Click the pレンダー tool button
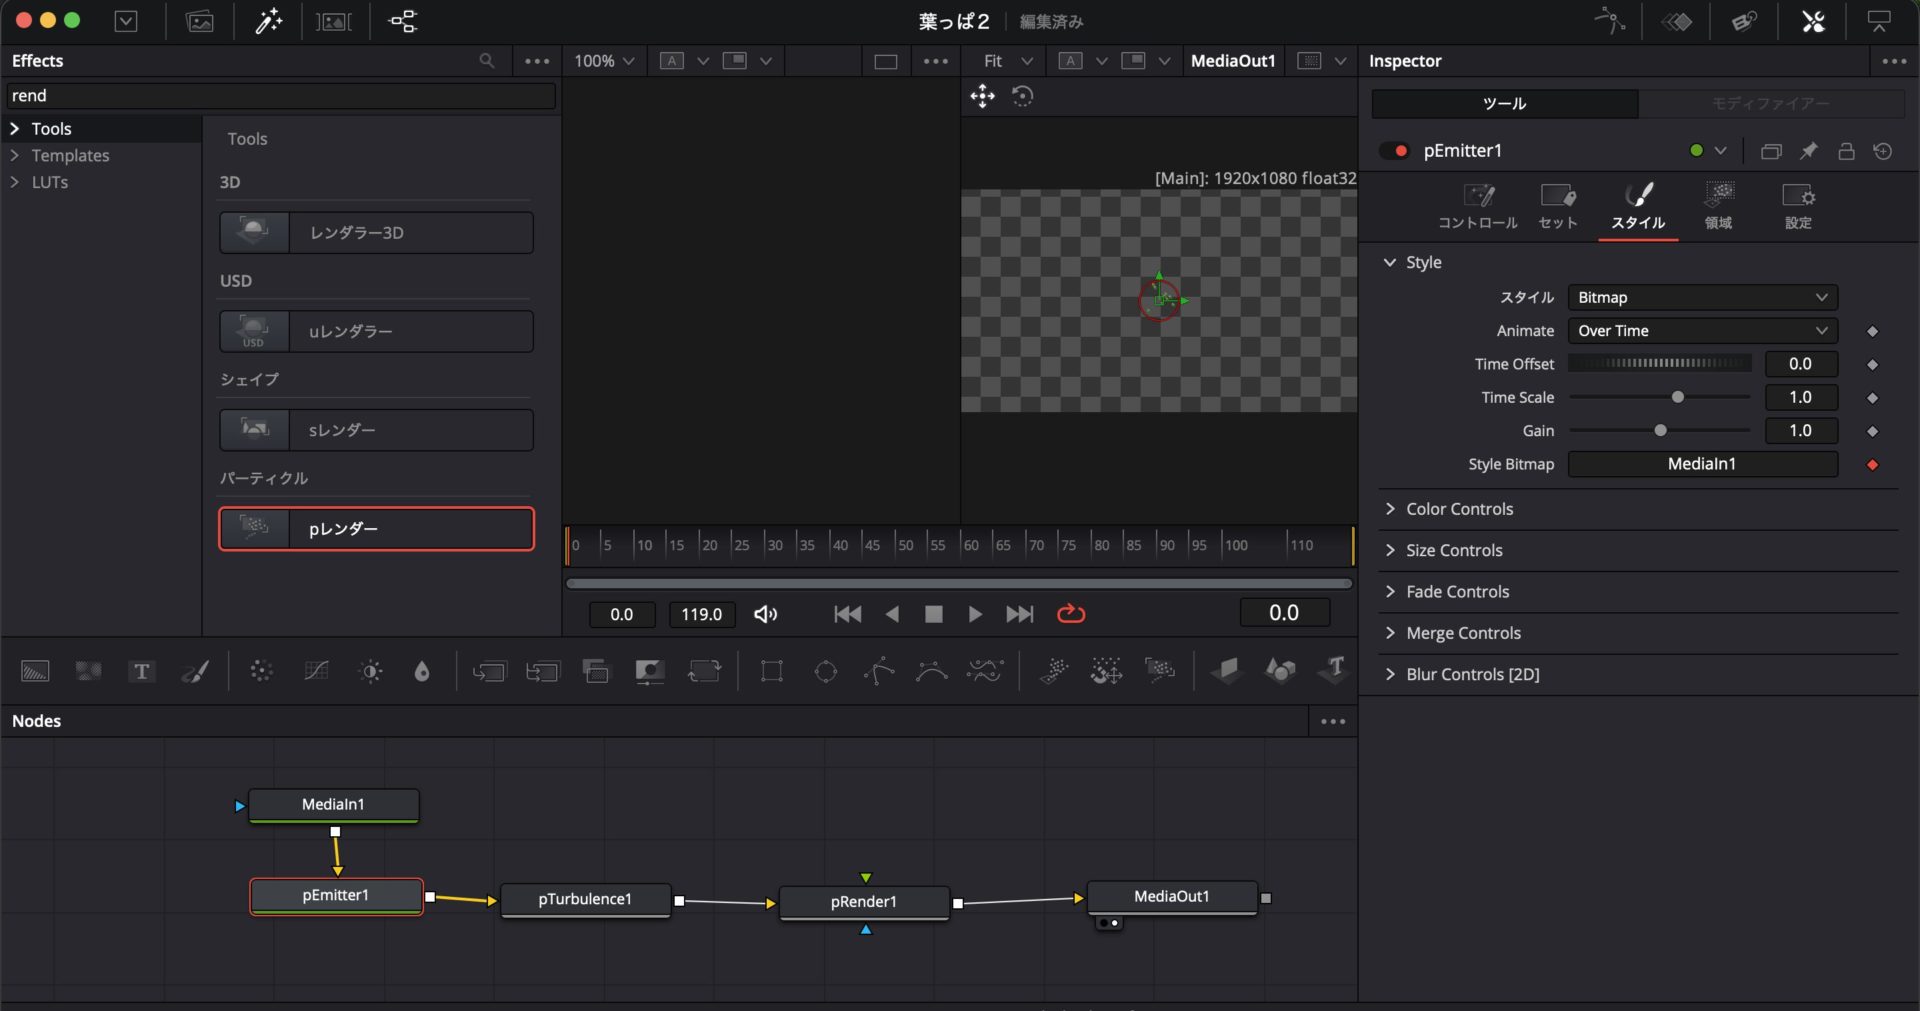The image size is (1920, 1011). [376, 529]
